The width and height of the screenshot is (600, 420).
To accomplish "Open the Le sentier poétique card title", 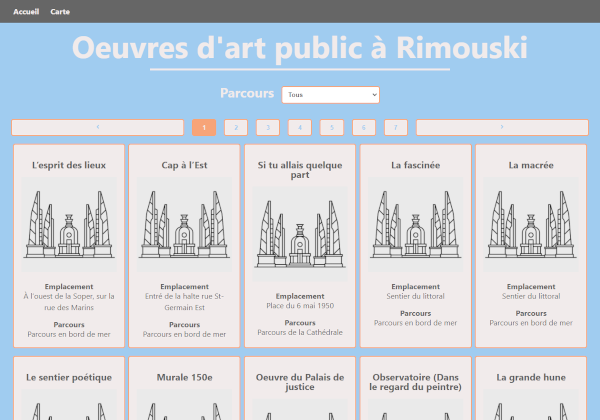I will pos(69,378).
